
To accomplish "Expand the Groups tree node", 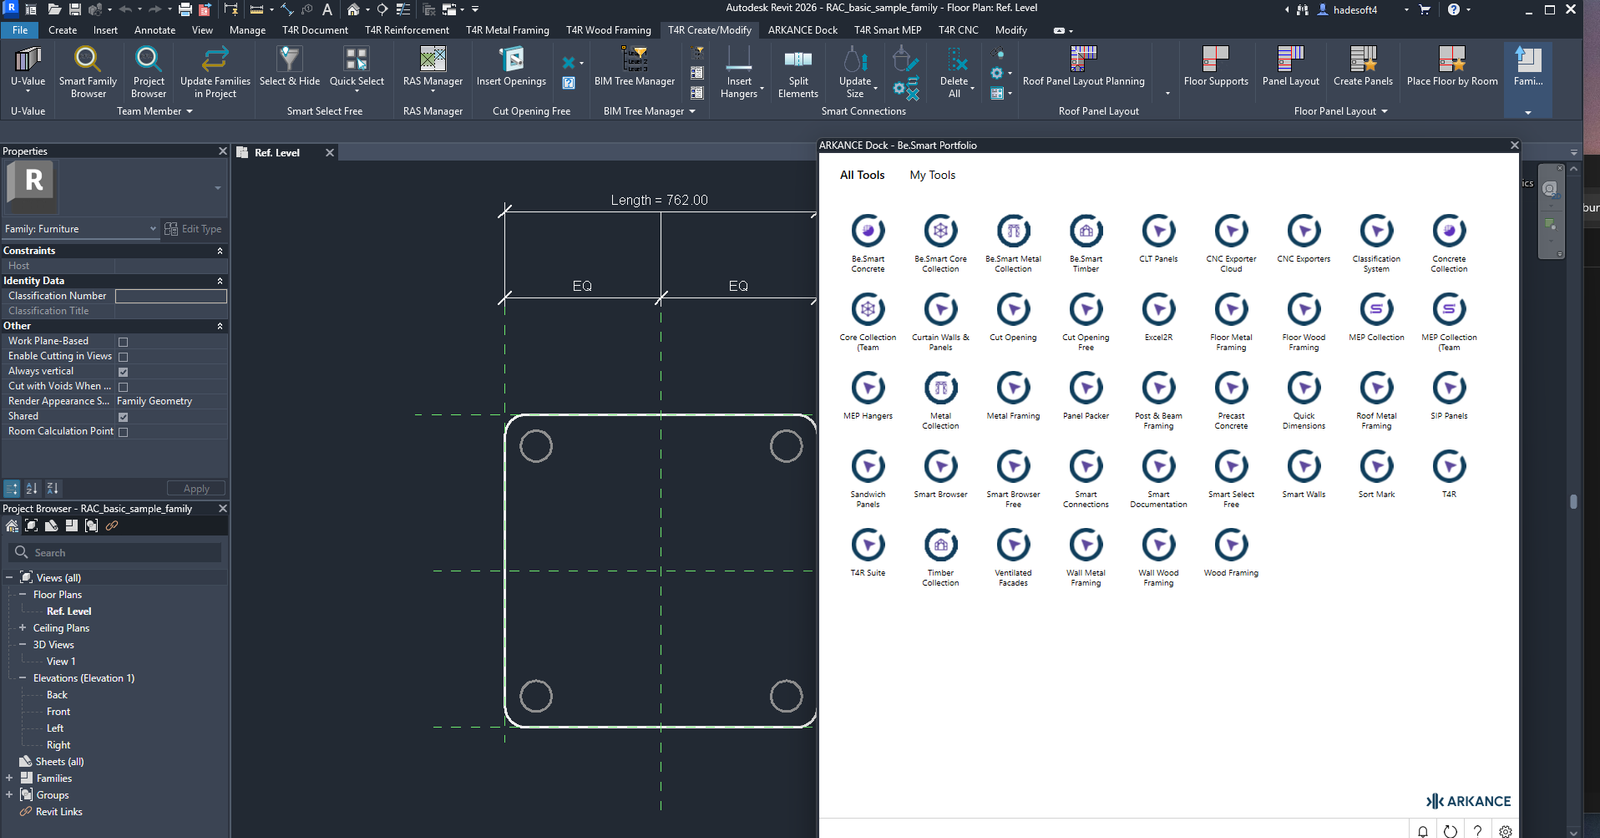I will [x=9, y=795].
